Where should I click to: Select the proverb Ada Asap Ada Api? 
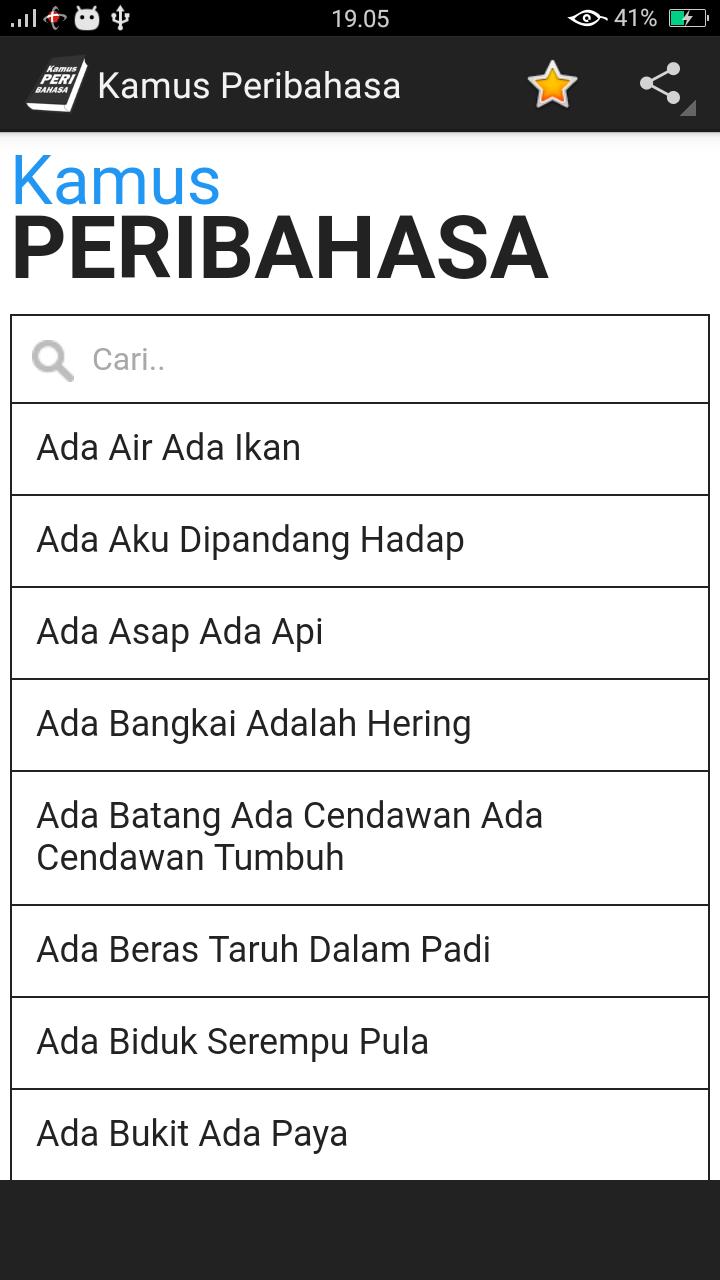point(360,633)
